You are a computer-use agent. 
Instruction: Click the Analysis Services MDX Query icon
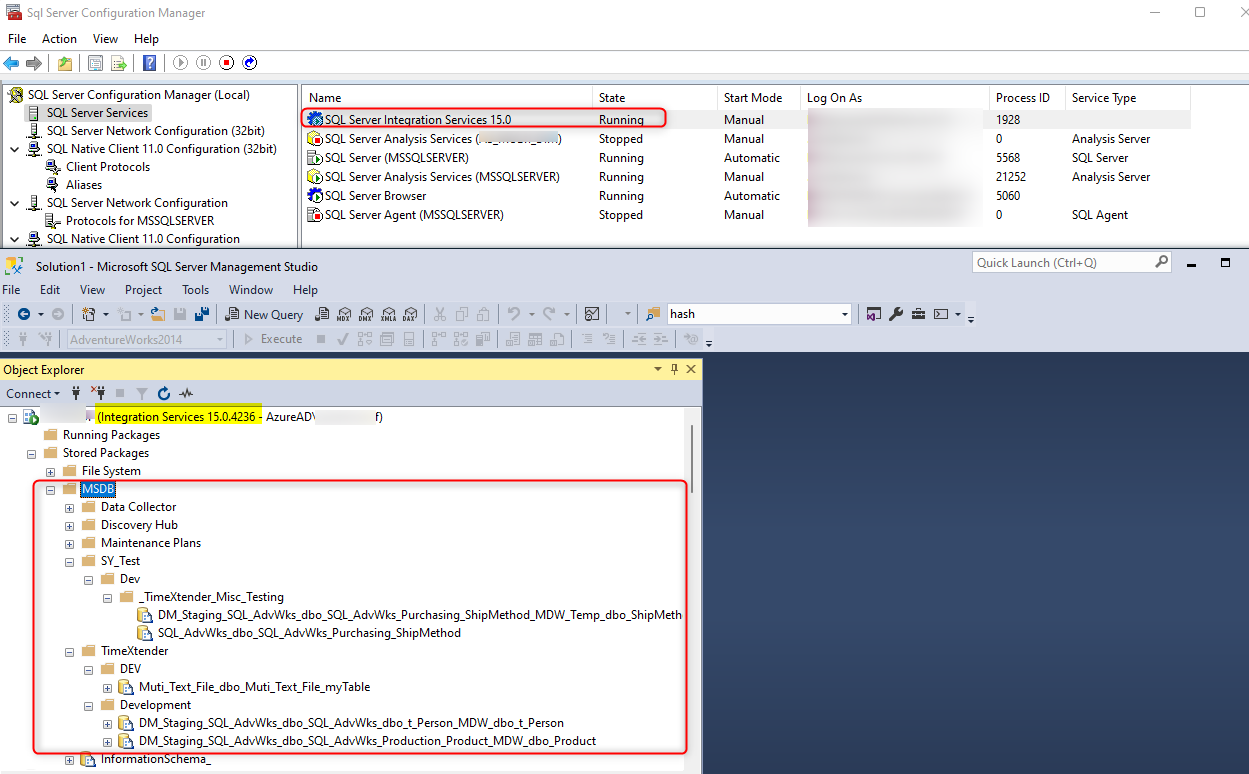click(x=345, y=314)
